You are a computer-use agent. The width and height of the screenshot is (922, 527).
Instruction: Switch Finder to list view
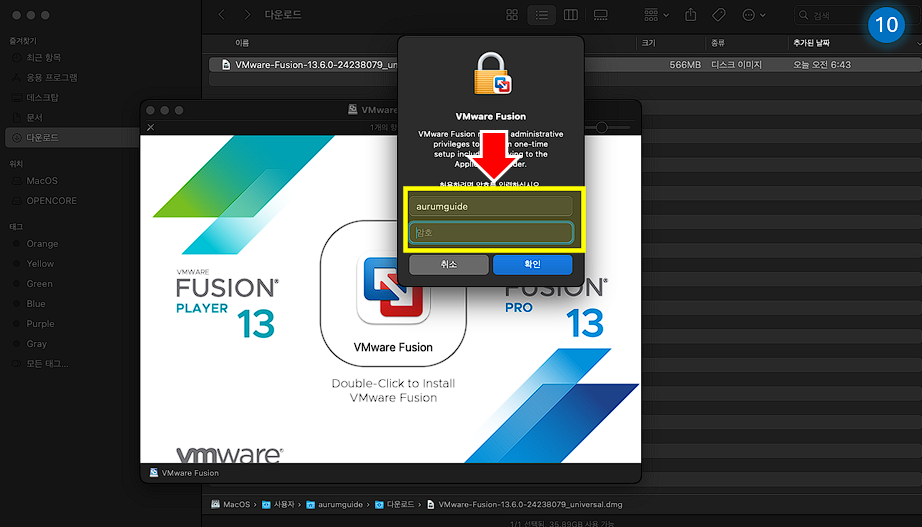(x=542, y=15)
